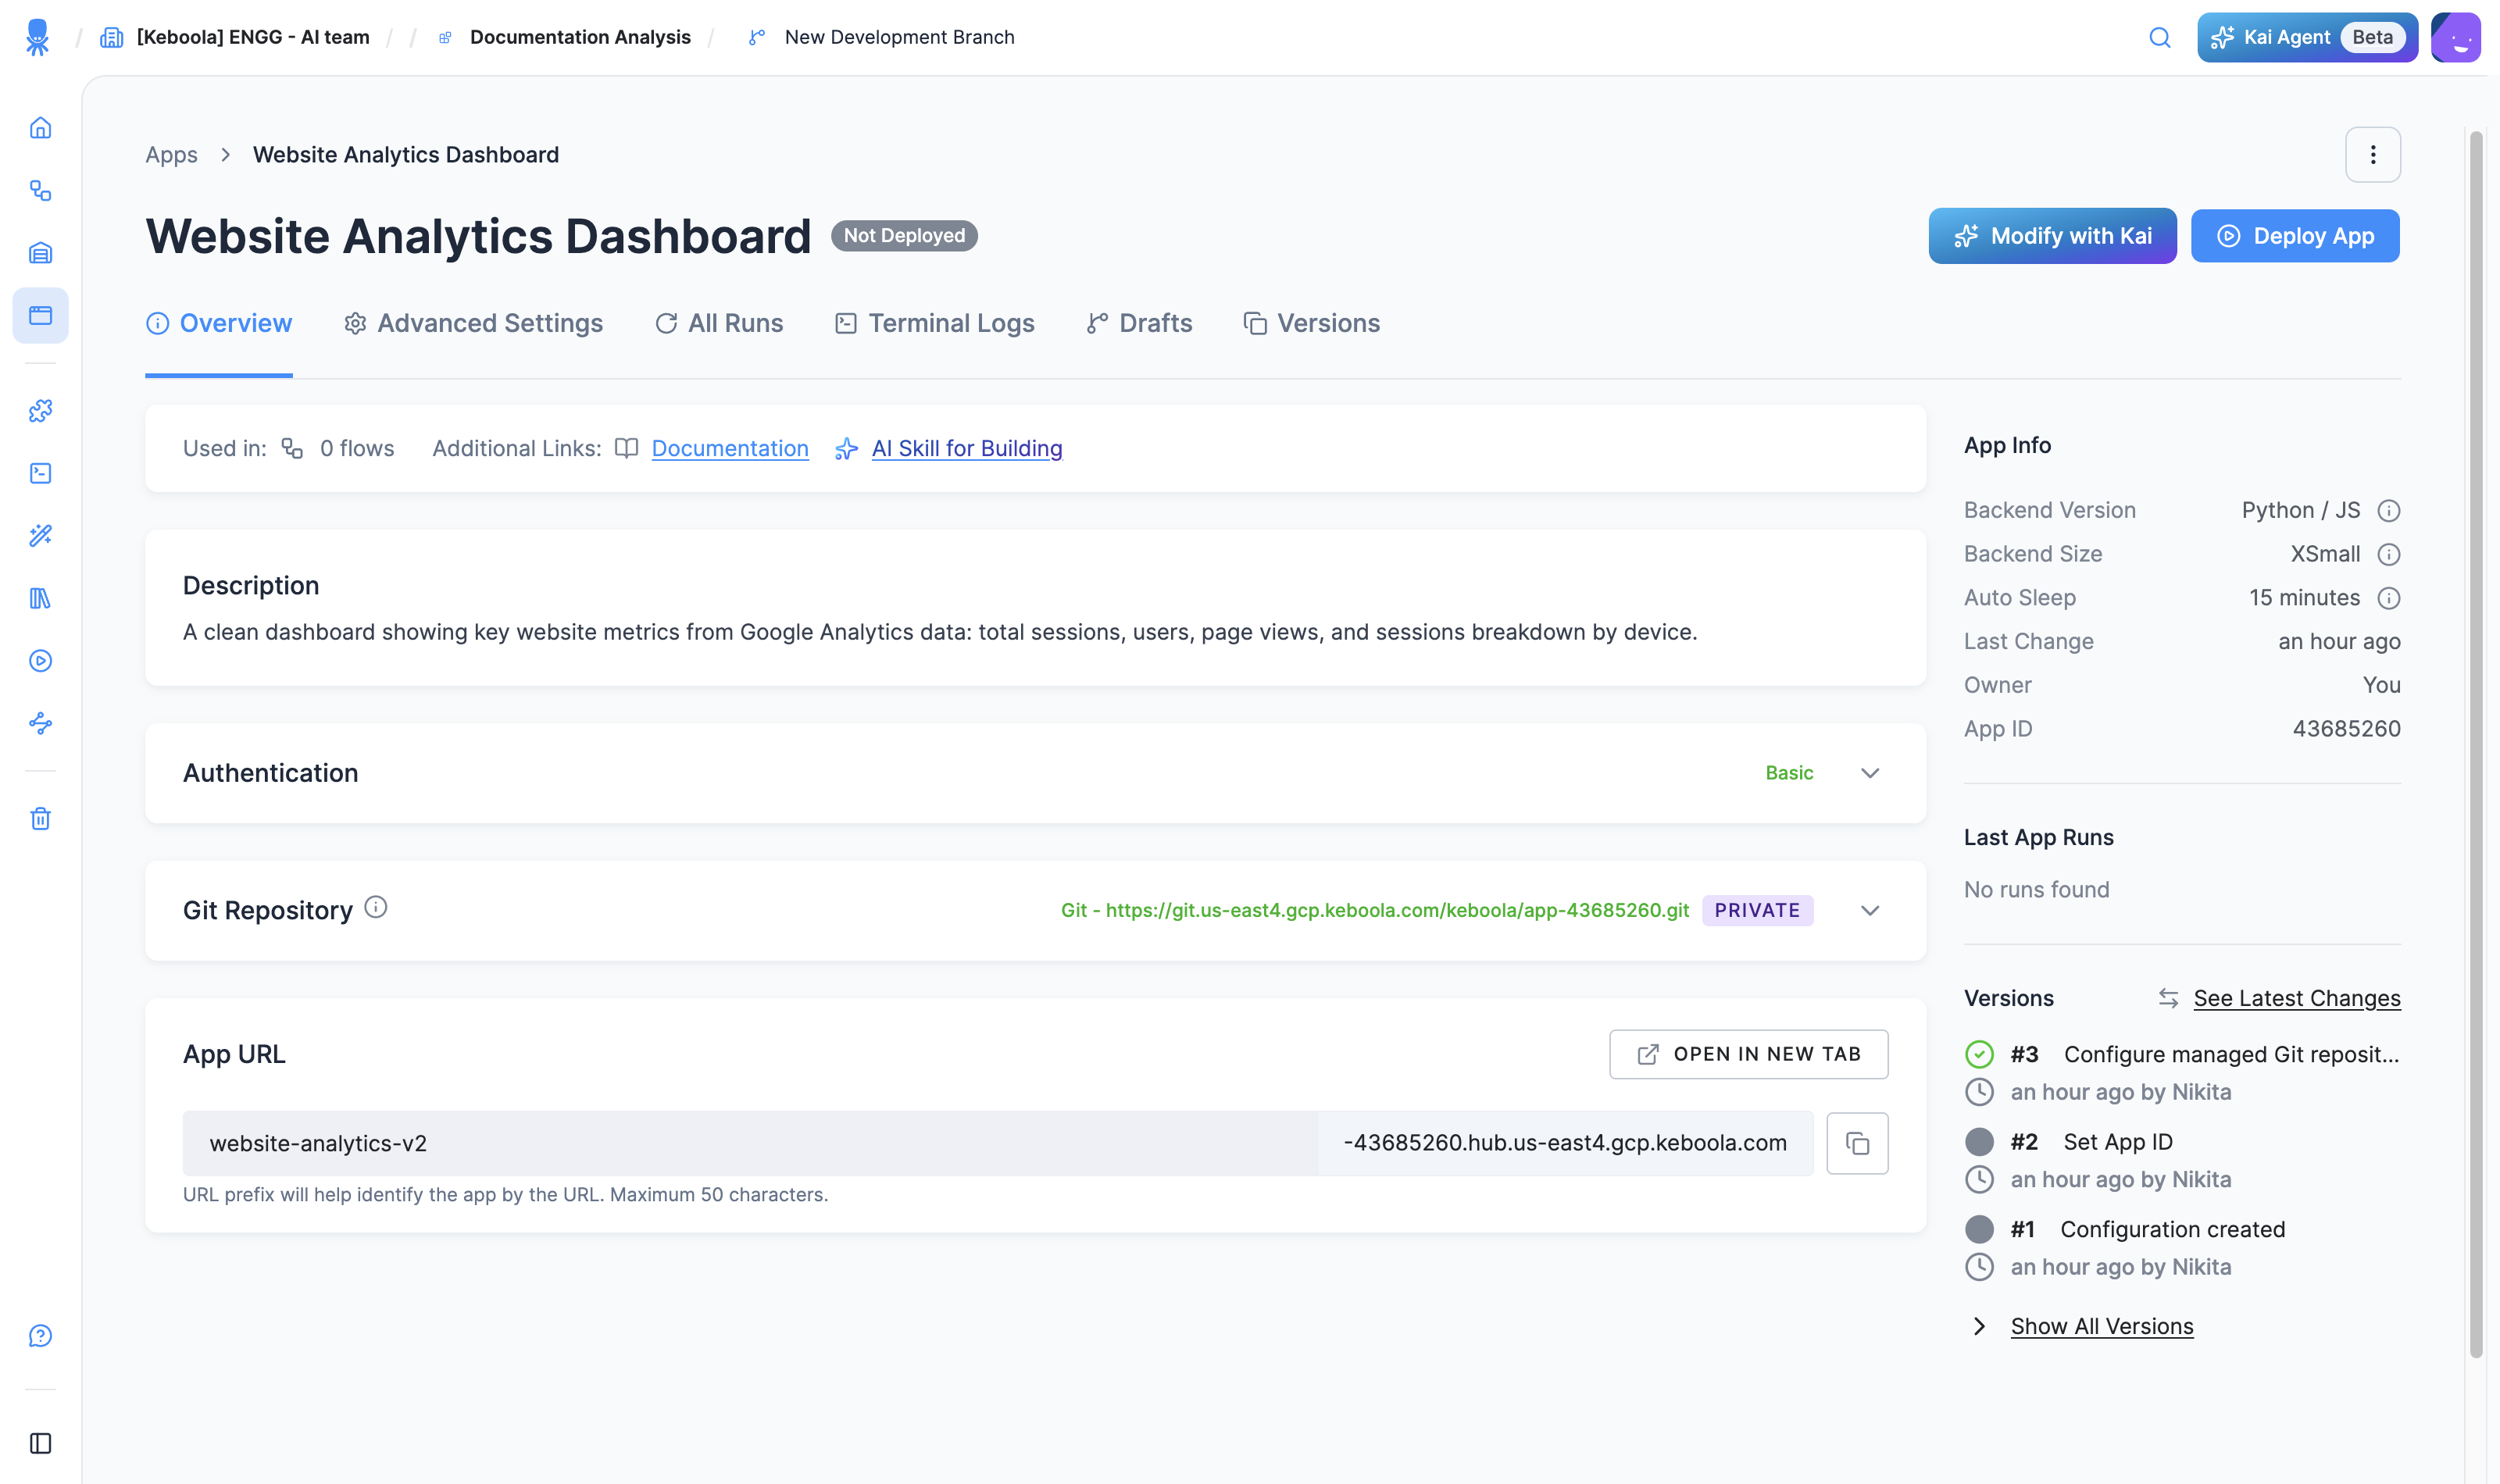The image size is (2500, 1484).
Task: Open [Keboola] ENGG - AI team breadcrumb
Action: point(253,37)
